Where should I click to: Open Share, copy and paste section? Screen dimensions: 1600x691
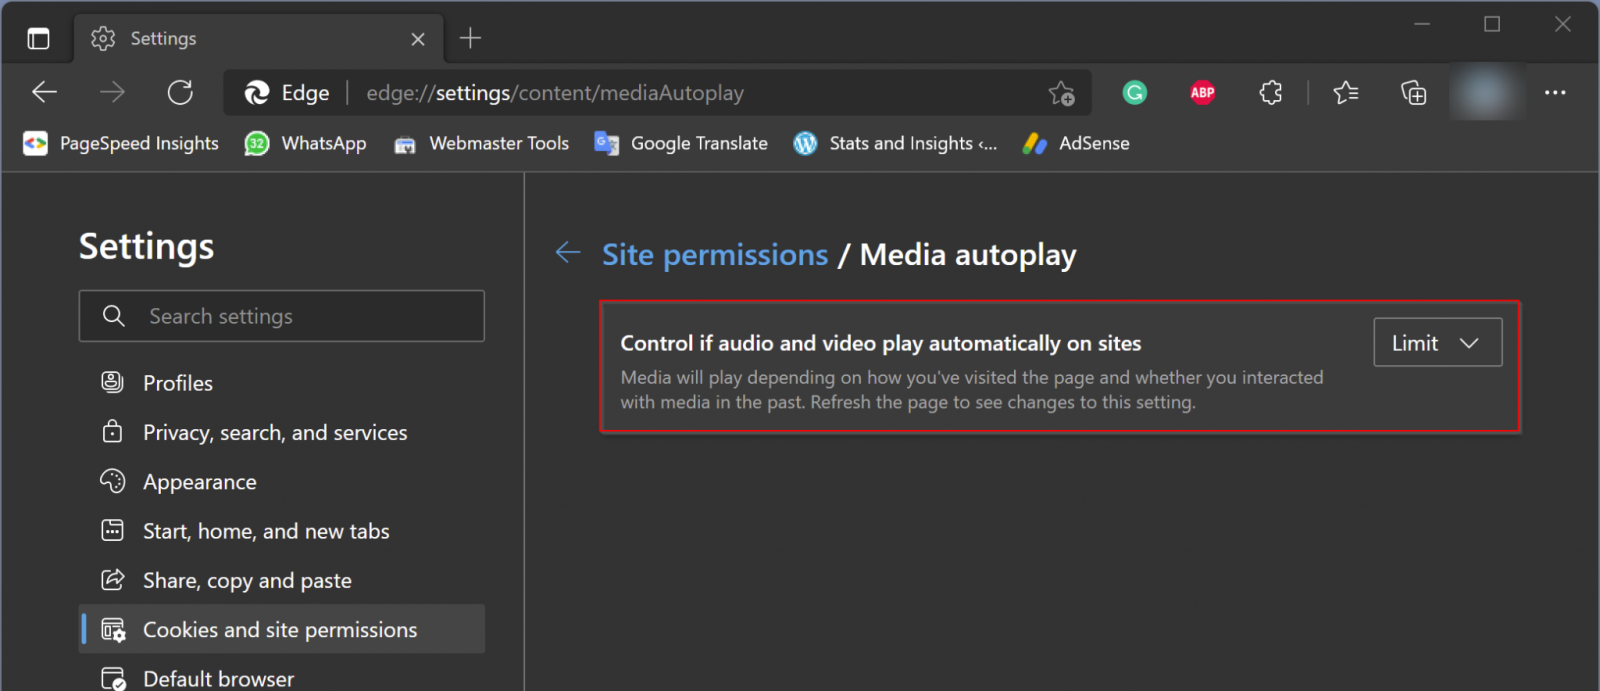pos(282,580)
